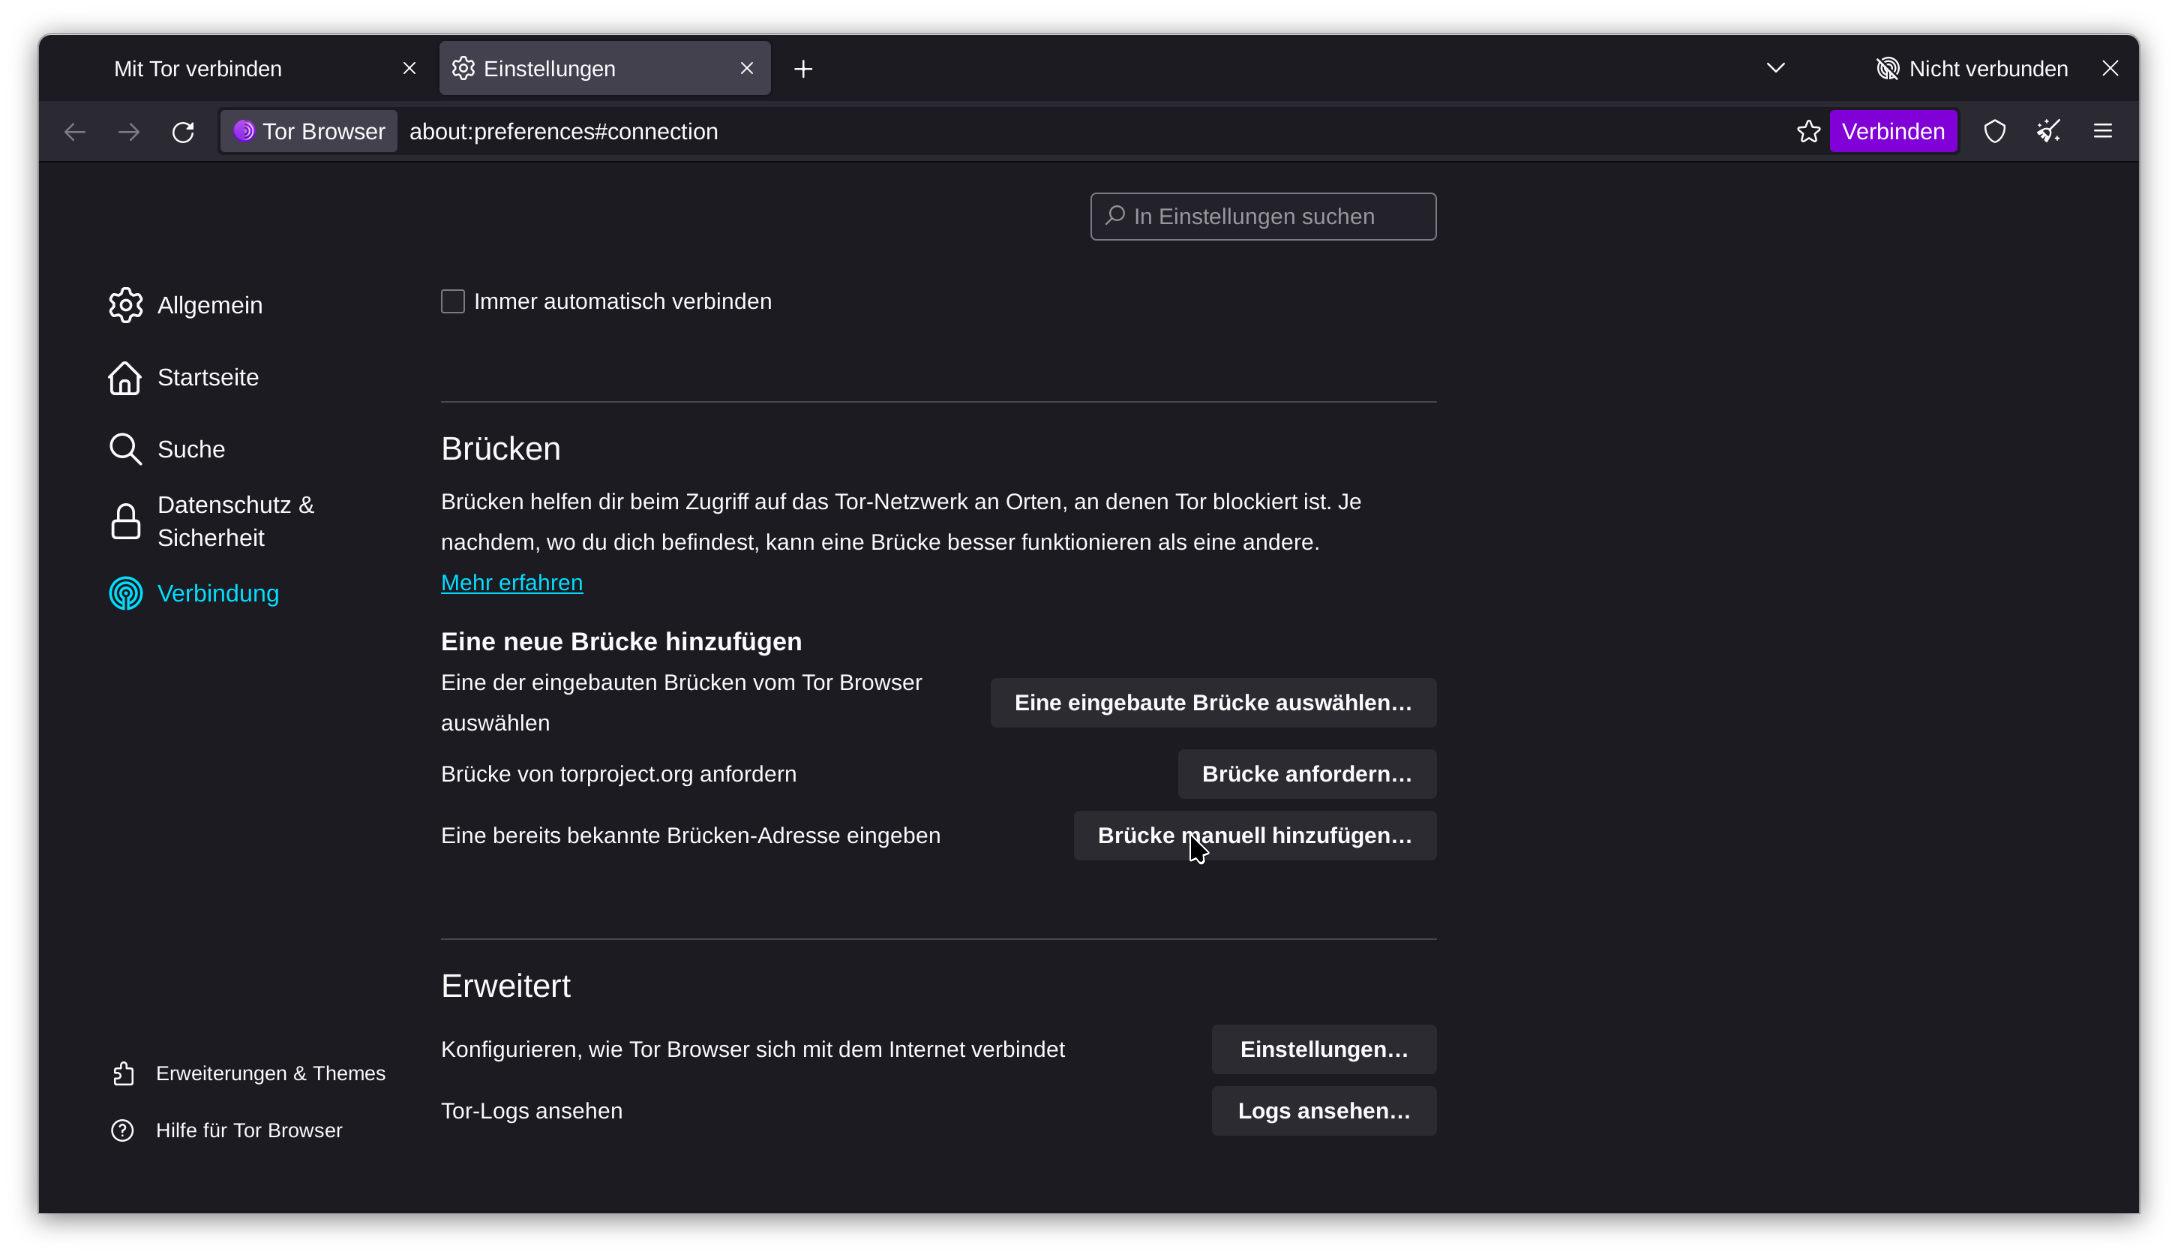2178x1256 pixels.
Task: Click the Allgemein settings gear icon
Action: pyautogui.click(x=126, y=305)
